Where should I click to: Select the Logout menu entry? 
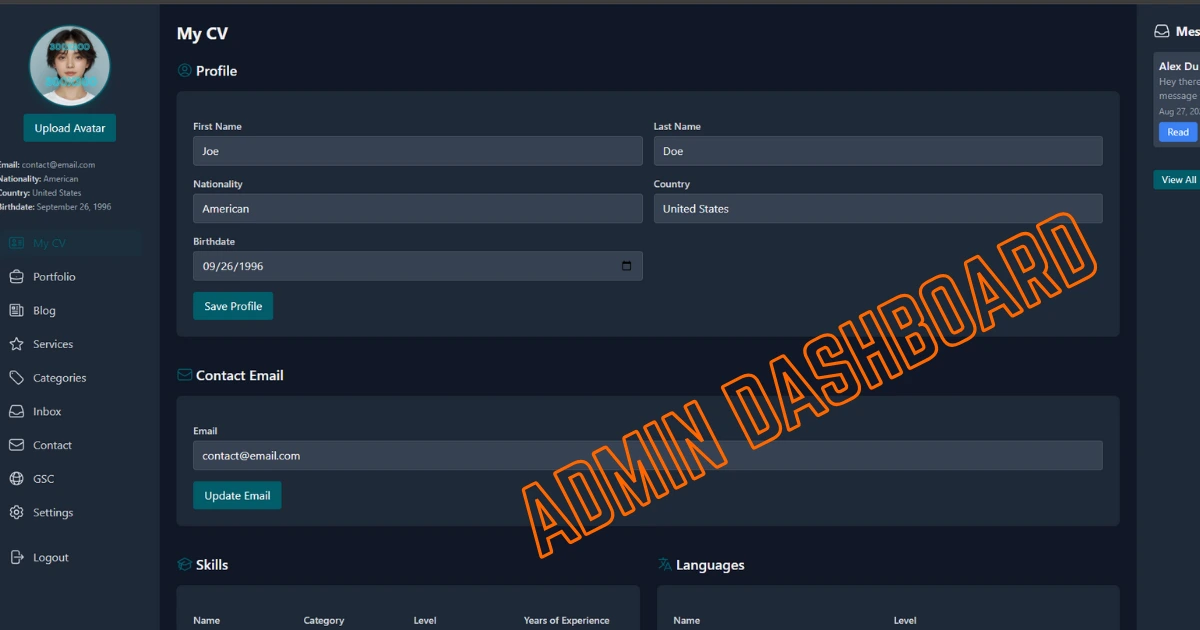tap(50, 558)
